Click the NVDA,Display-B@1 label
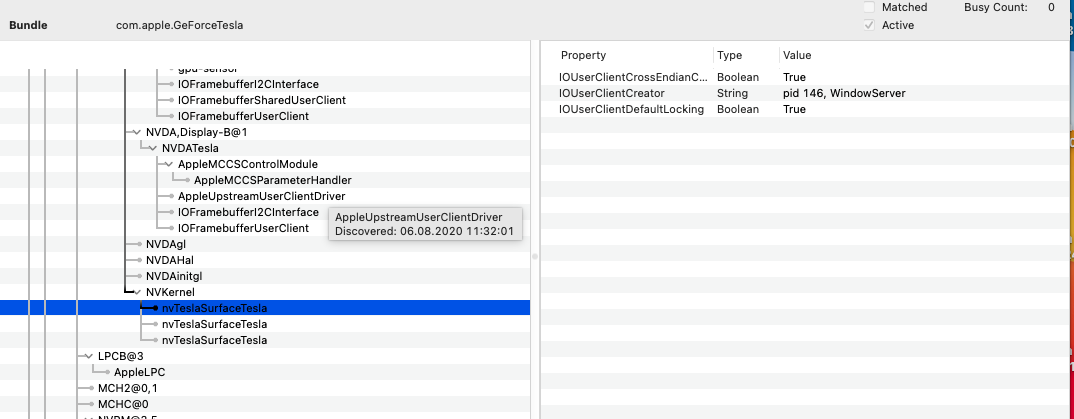The height and width of the screenshot is (419, 1074). click(197, 132)
